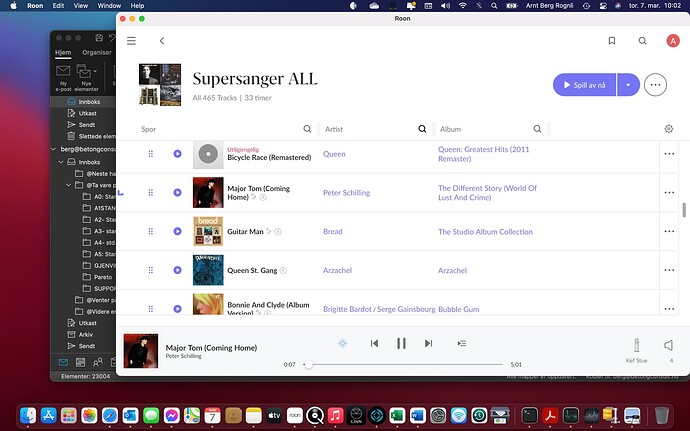Open album link Queen: Greatest Hits (2011 Remaster)
Screen dimensions: 690x431
pos(483,154)
